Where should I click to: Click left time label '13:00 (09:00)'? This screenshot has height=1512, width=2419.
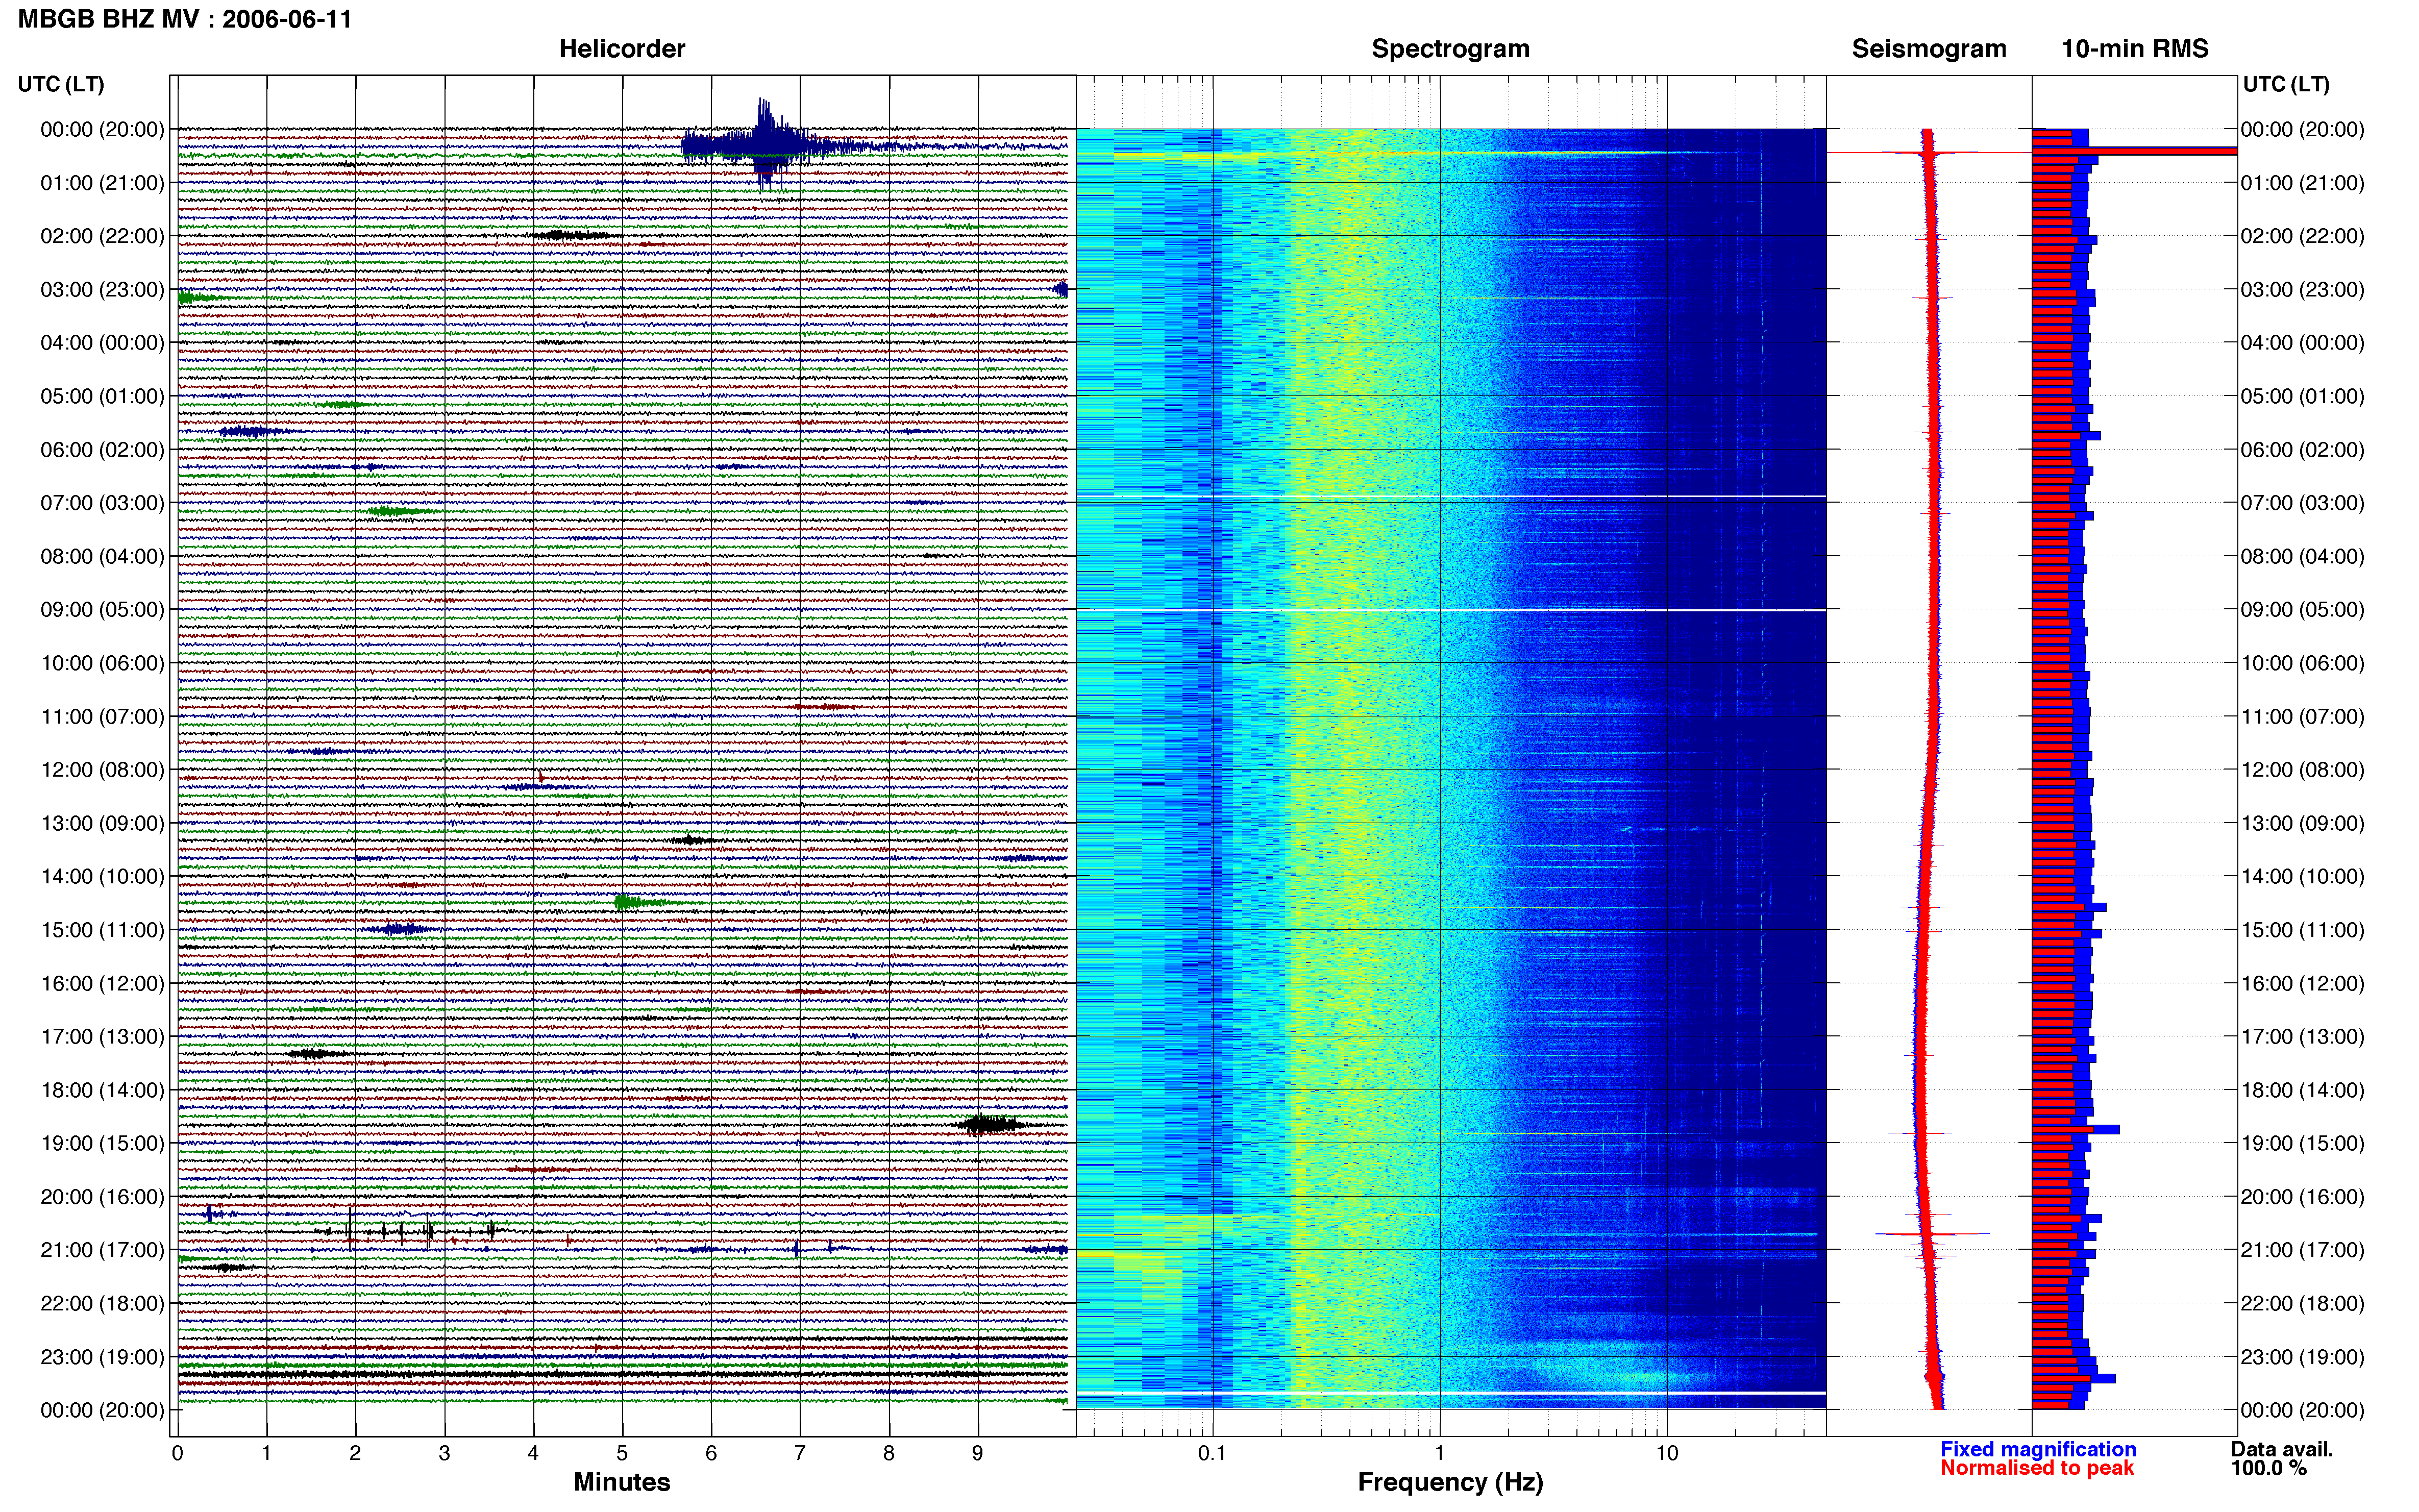point(103,823)
